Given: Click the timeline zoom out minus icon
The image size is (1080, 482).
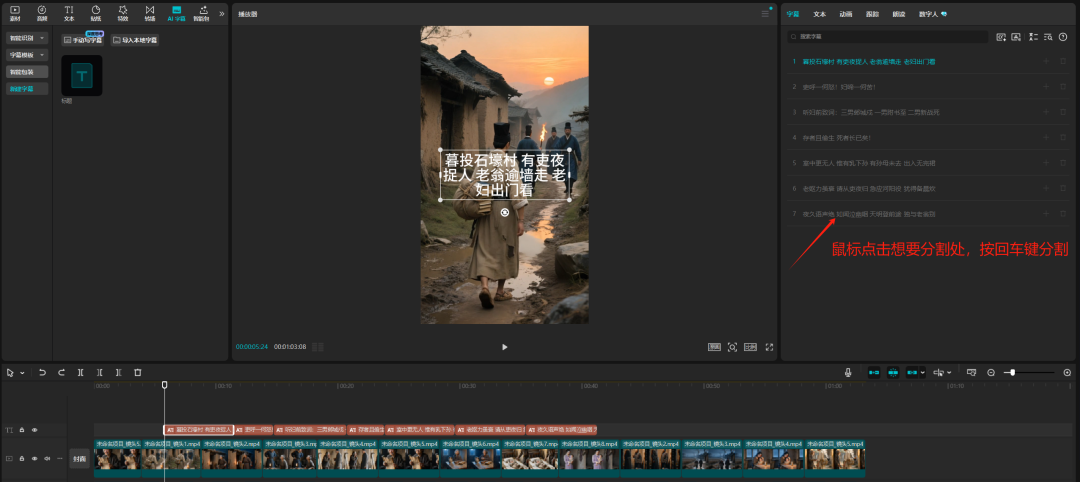Looking at the screenshot, I should 991,373.
